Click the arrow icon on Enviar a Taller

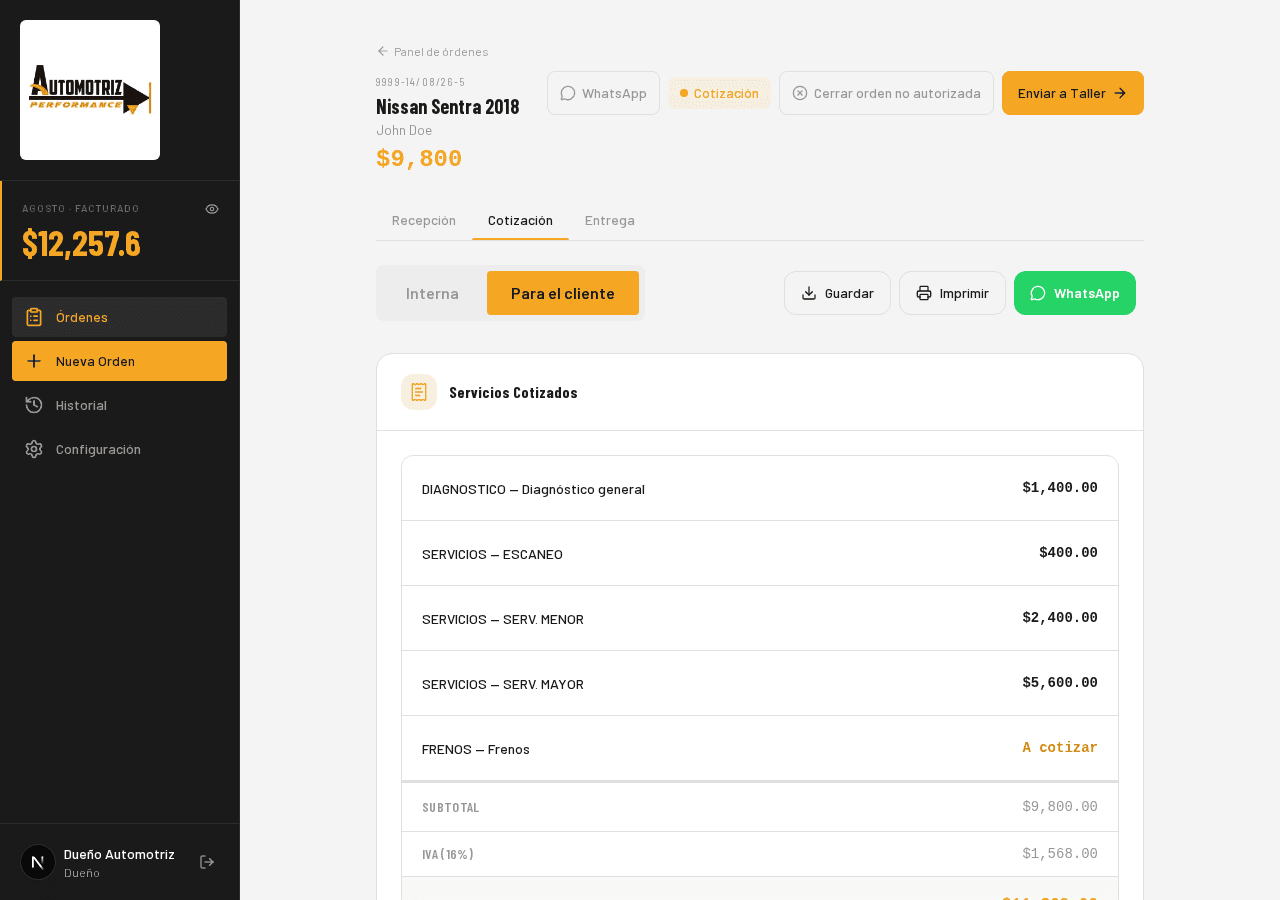[1120, 93]
